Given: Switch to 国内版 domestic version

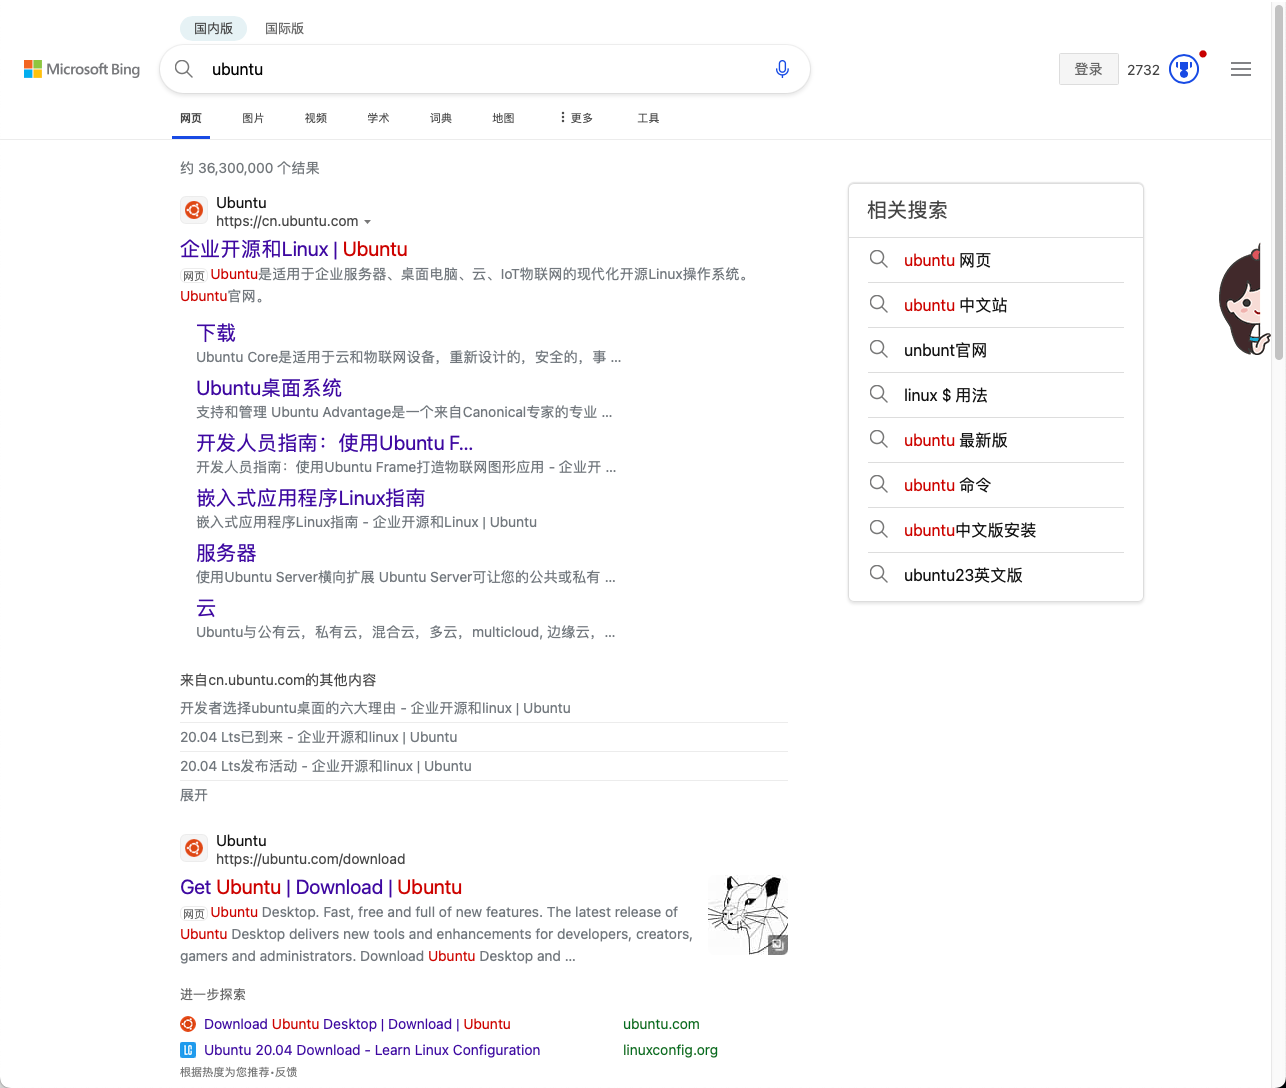Looking at the screenshot, I should pos(213,28).
